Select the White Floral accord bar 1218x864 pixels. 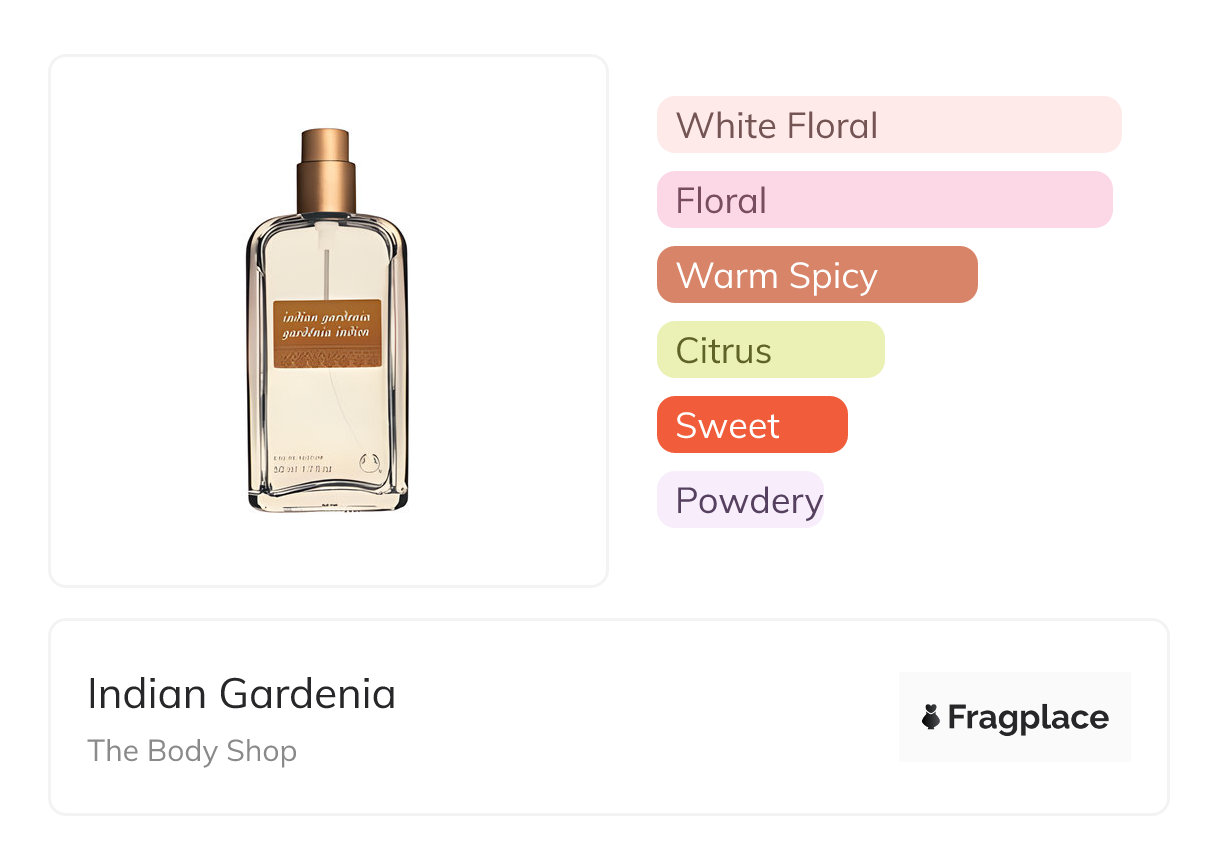click(x=888, y=125)
